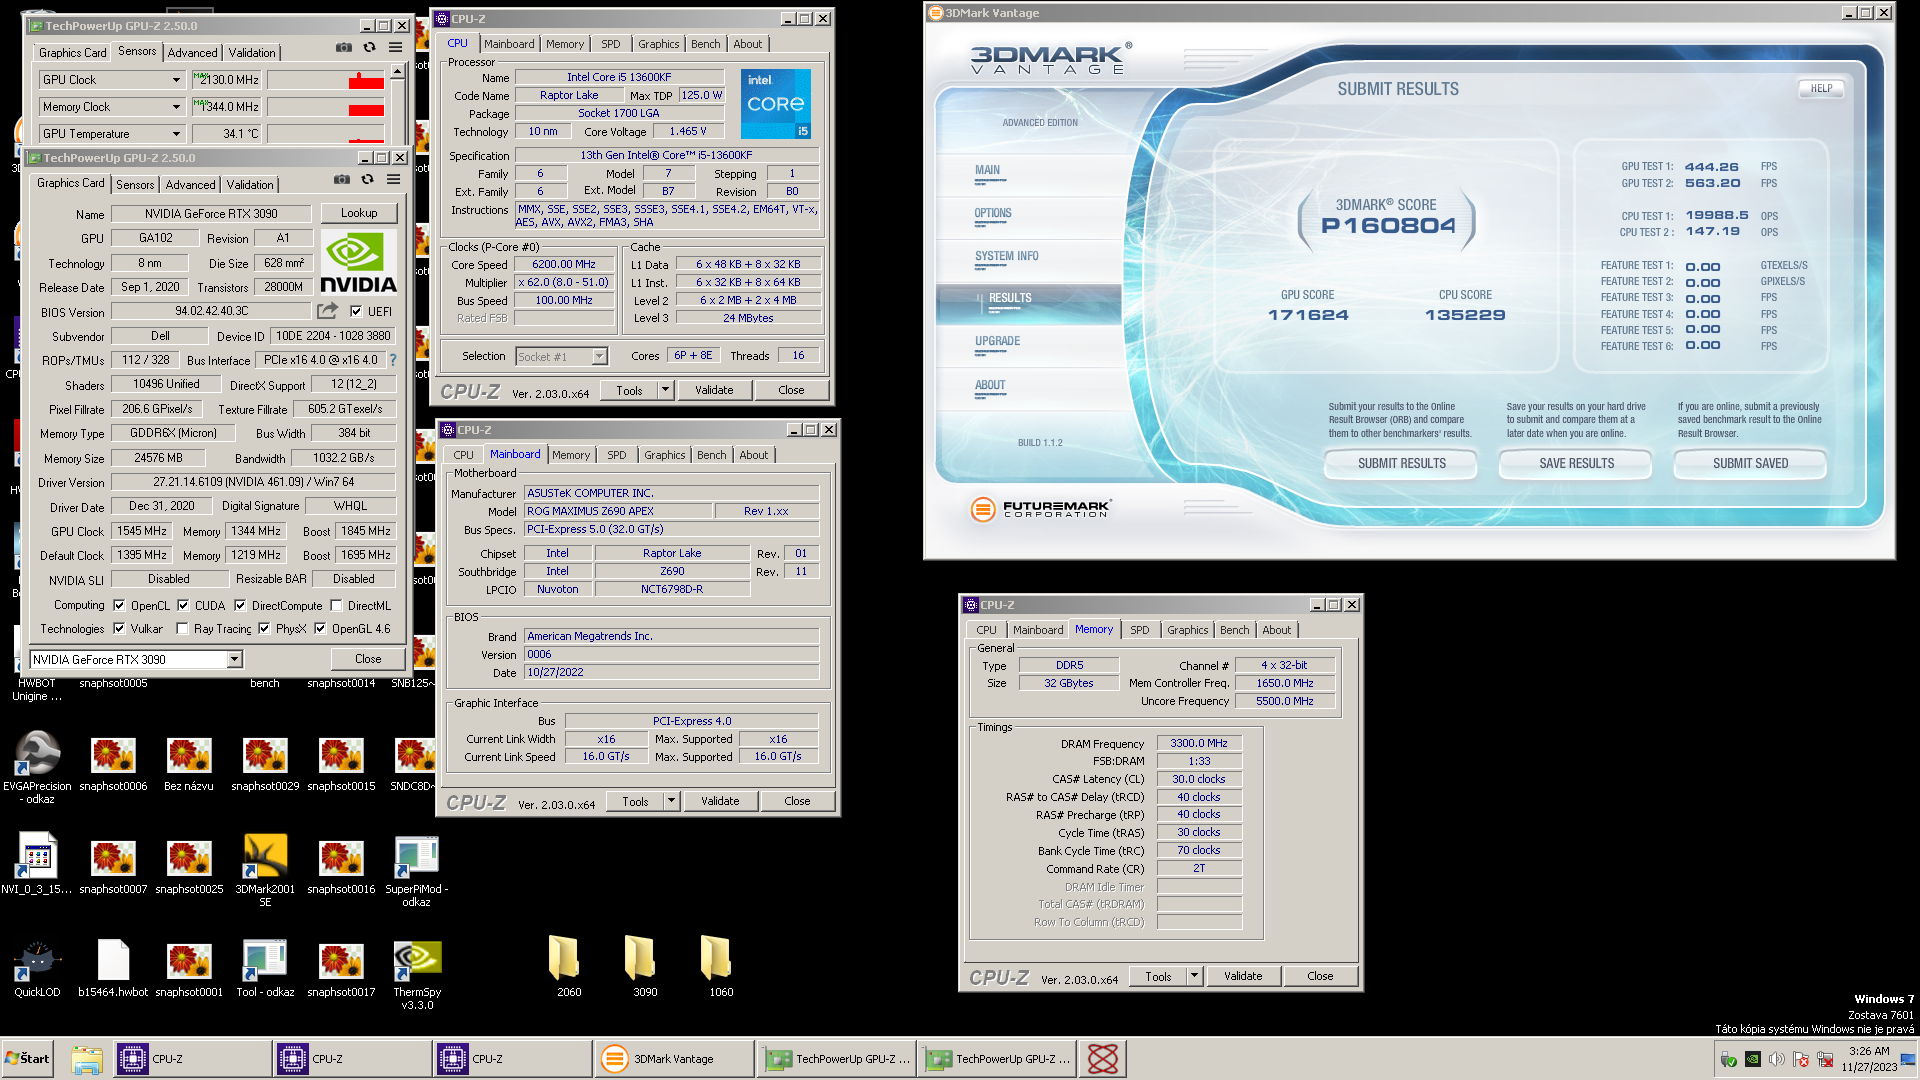Click the Intel Core i5 logo
Image resolution: width=1920 pixels, height=1080 pixels.
(x=776, y=104)
